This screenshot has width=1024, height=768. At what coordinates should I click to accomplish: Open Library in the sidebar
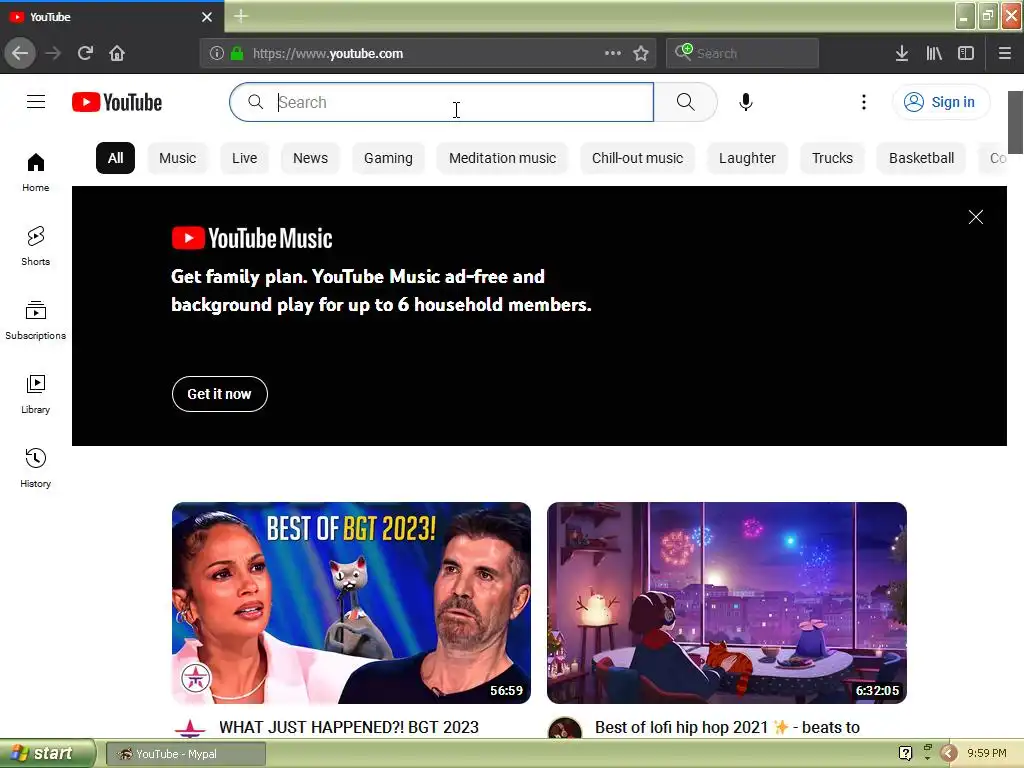[36, 394]
